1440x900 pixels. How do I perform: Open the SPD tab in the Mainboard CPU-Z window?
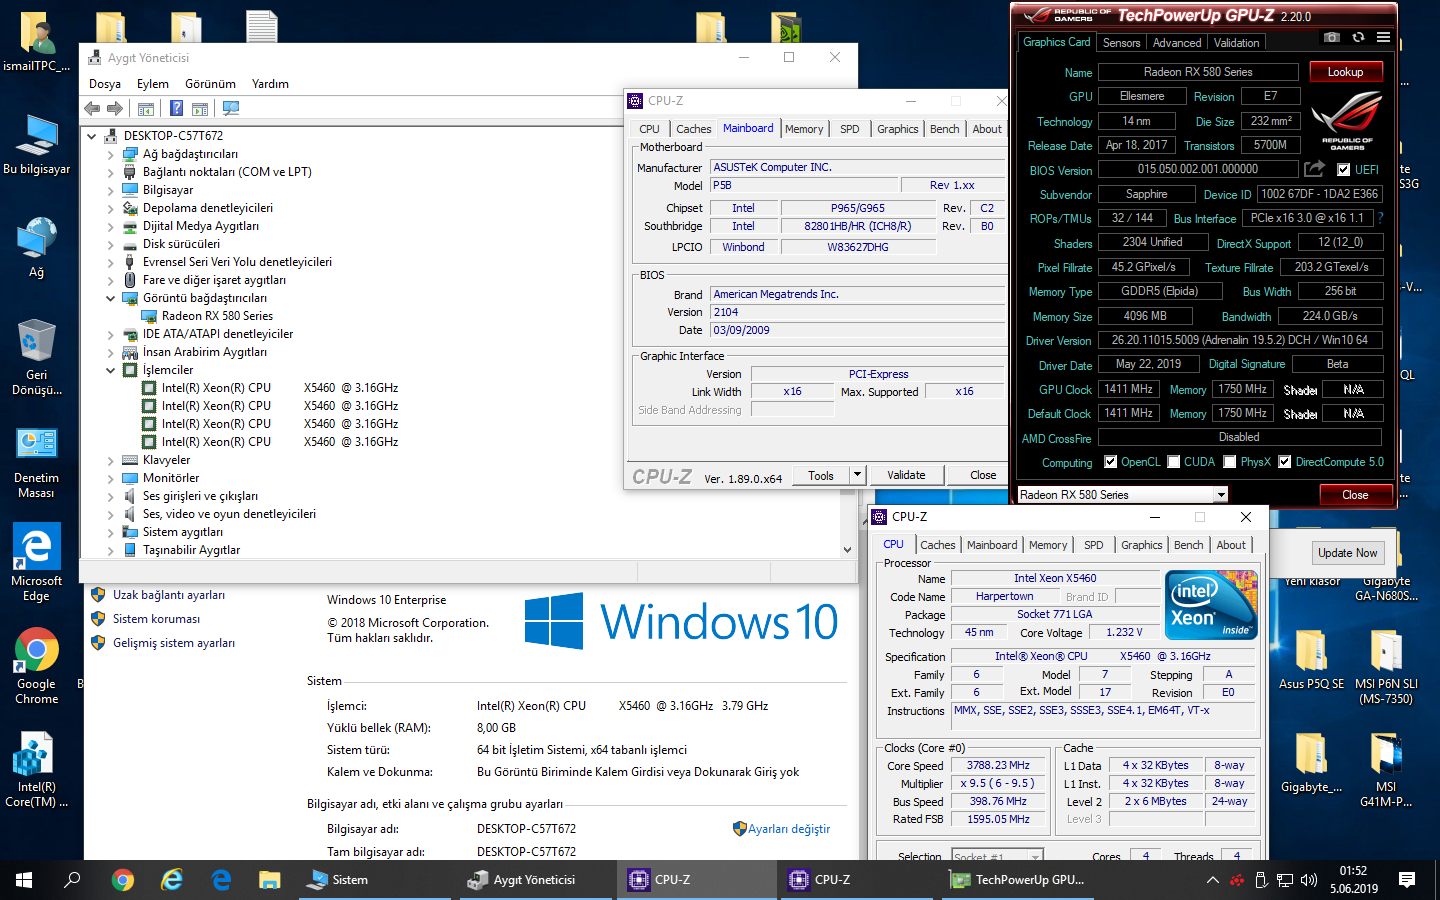[x=850, y=129]
